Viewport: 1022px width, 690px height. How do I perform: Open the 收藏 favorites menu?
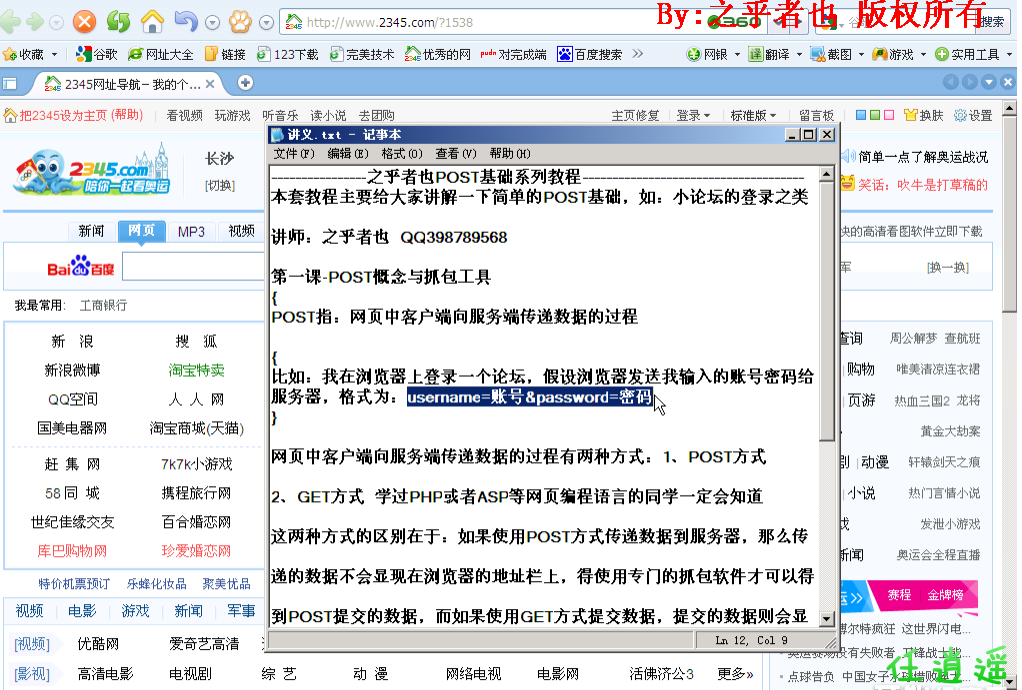click(30, 55)
